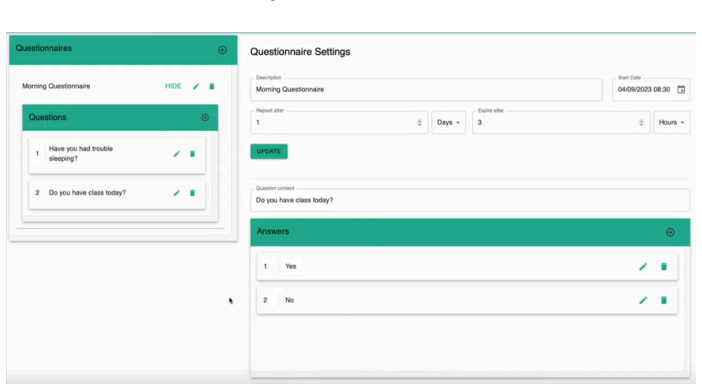
Task: Adjust the Expire after number stepper
Action: pyautogui.click(x=641, y=122)
